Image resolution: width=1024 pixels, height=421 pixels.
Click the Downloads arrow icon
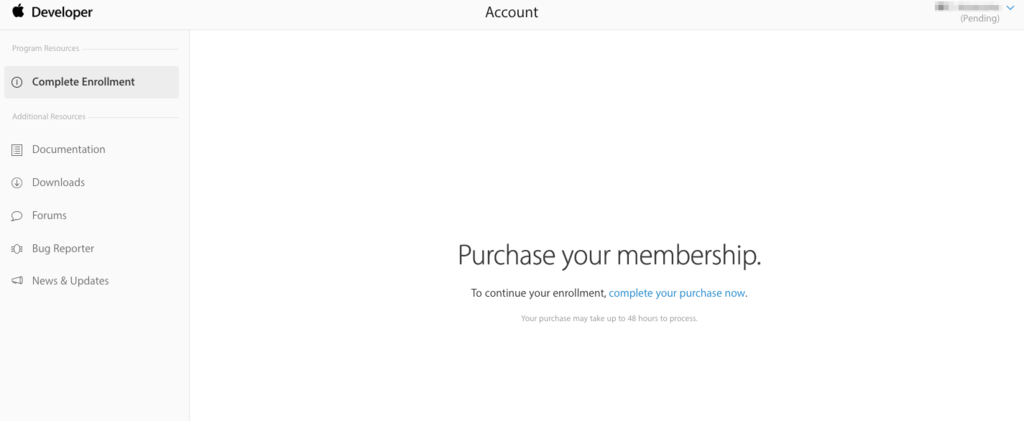(x=17, y=183)
